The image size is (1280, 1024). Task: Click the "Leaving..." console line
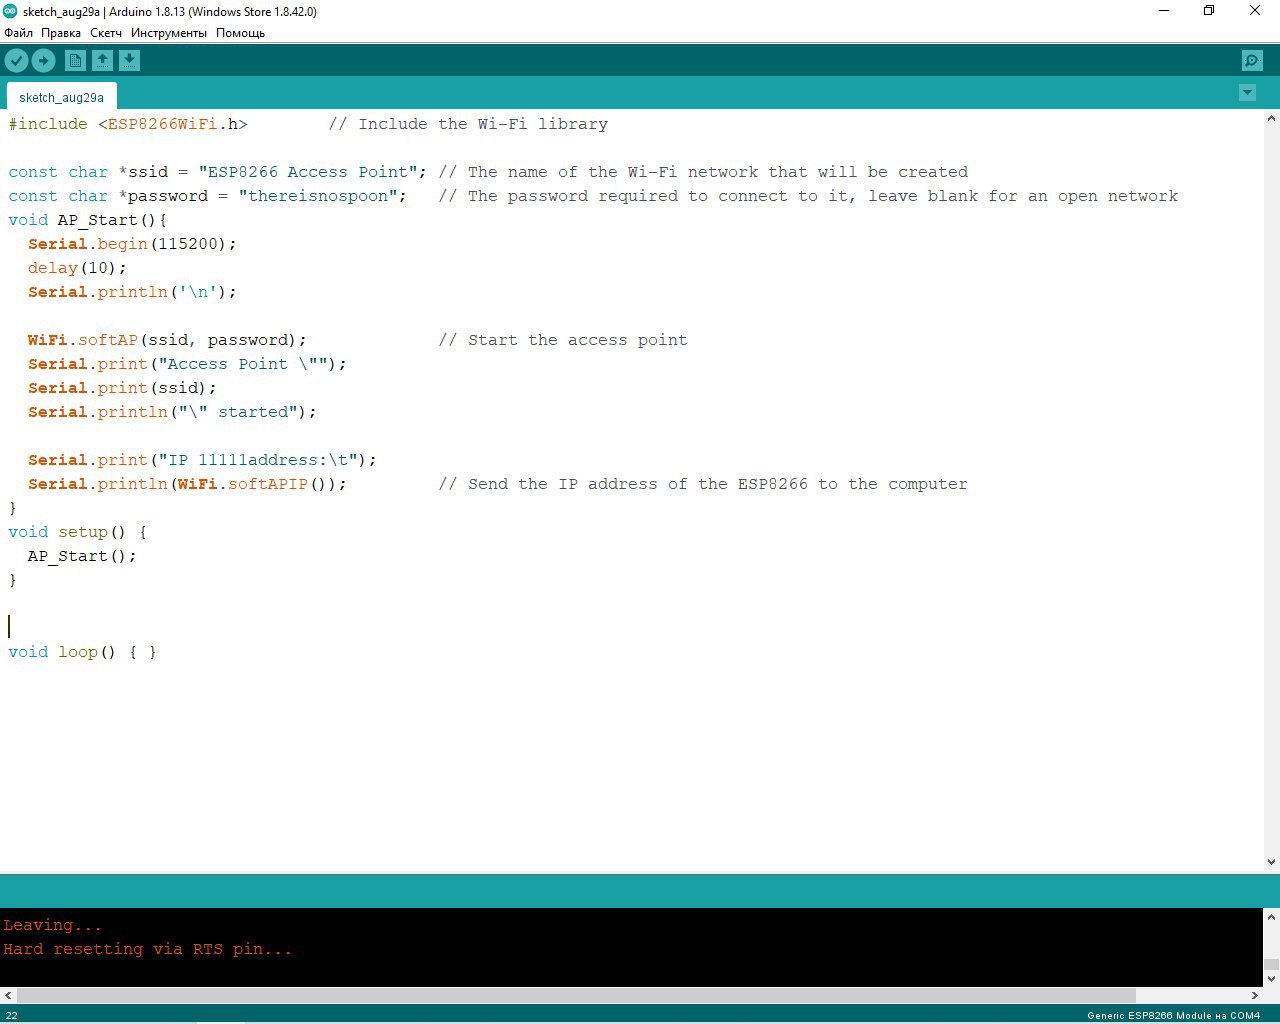click(x=52, y=925)
